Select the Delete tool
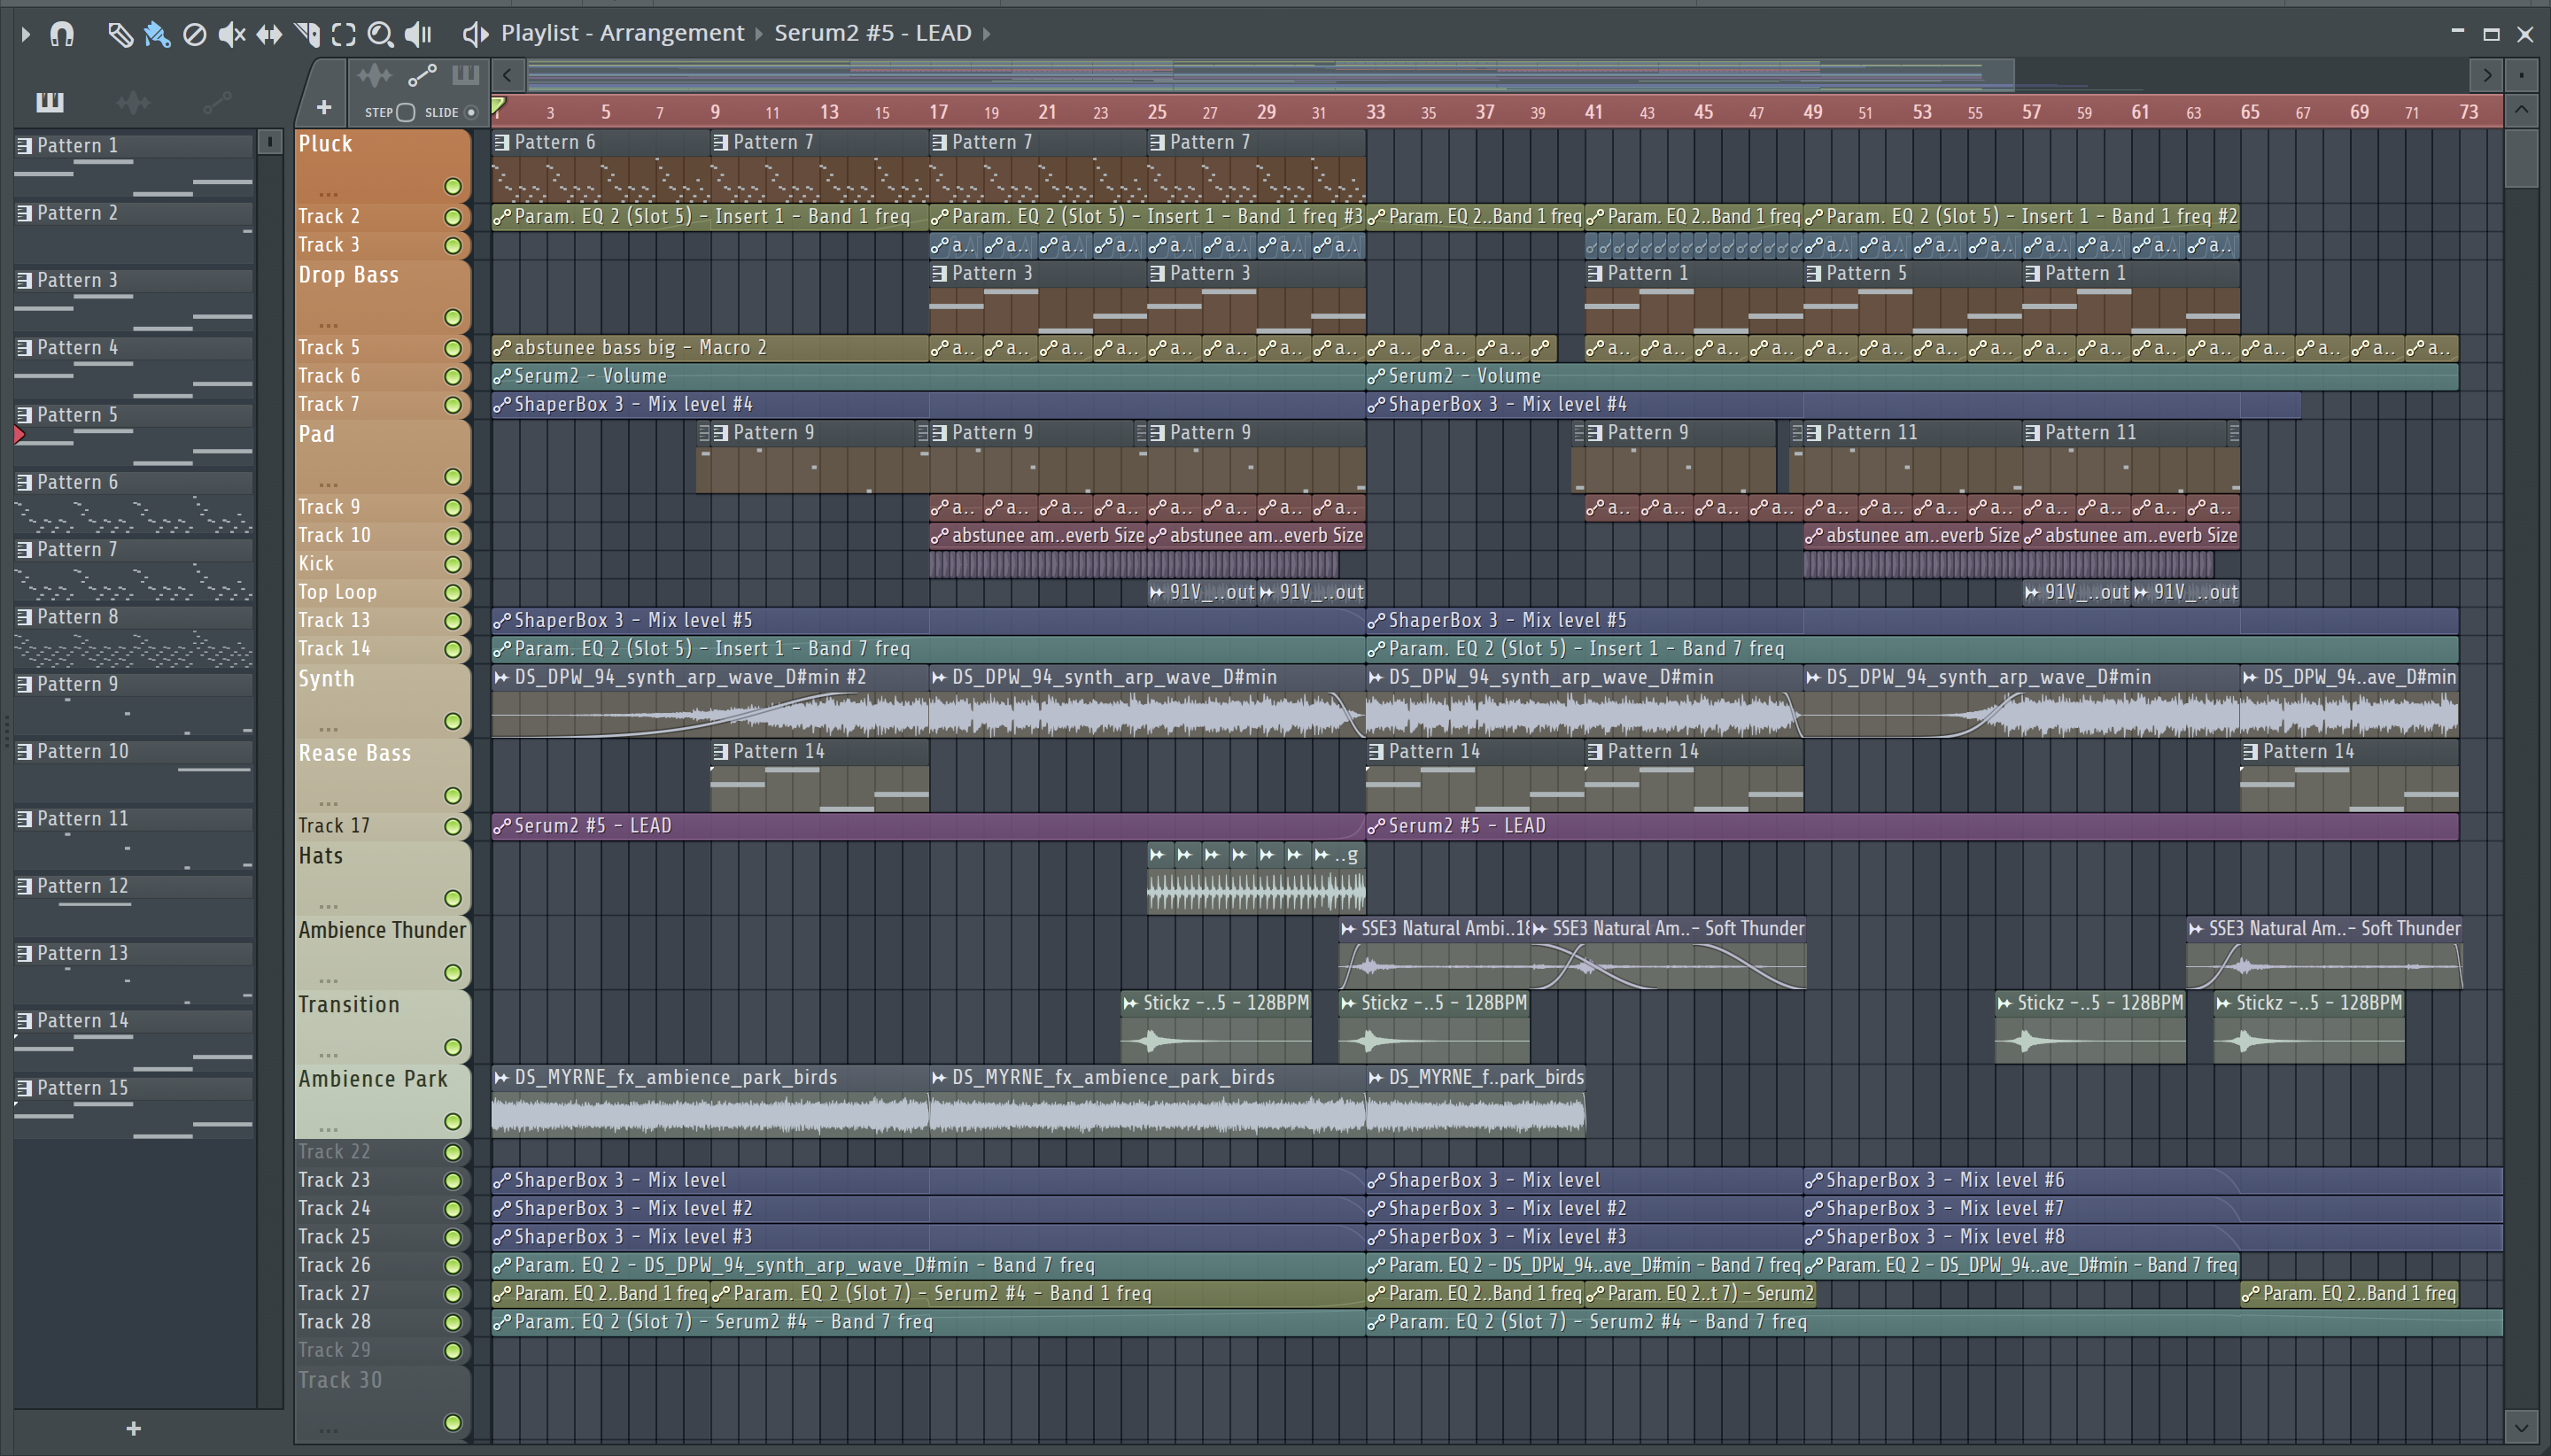 coord(195,34)
